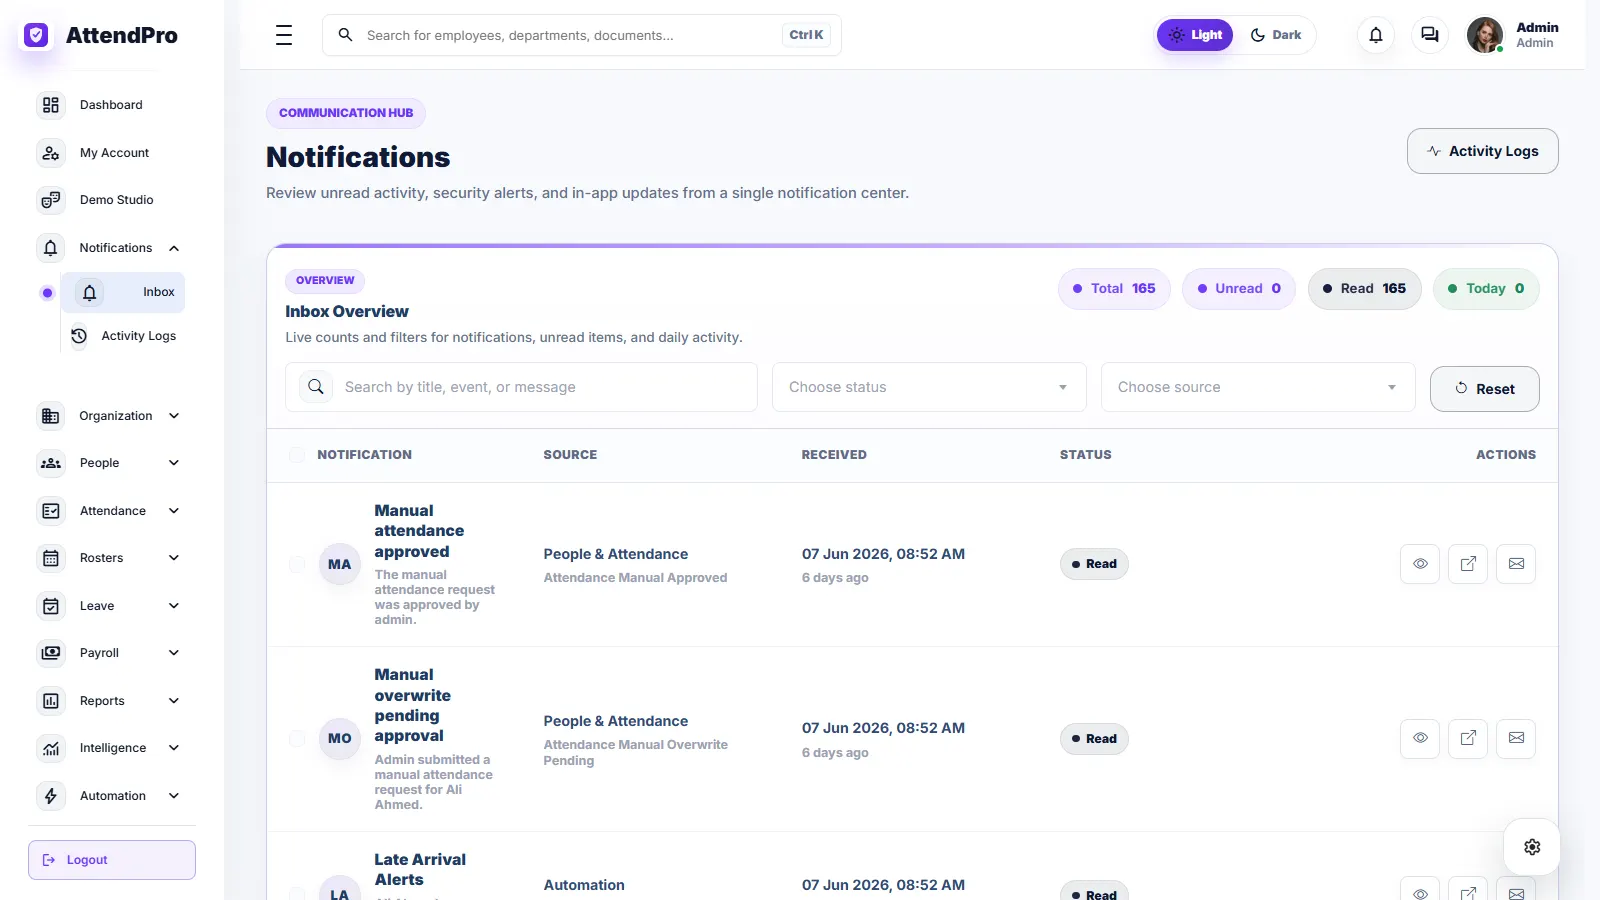Click global search for employees field
The width and height of the screenshot is (1600, 900).
[x=582, y=35]
